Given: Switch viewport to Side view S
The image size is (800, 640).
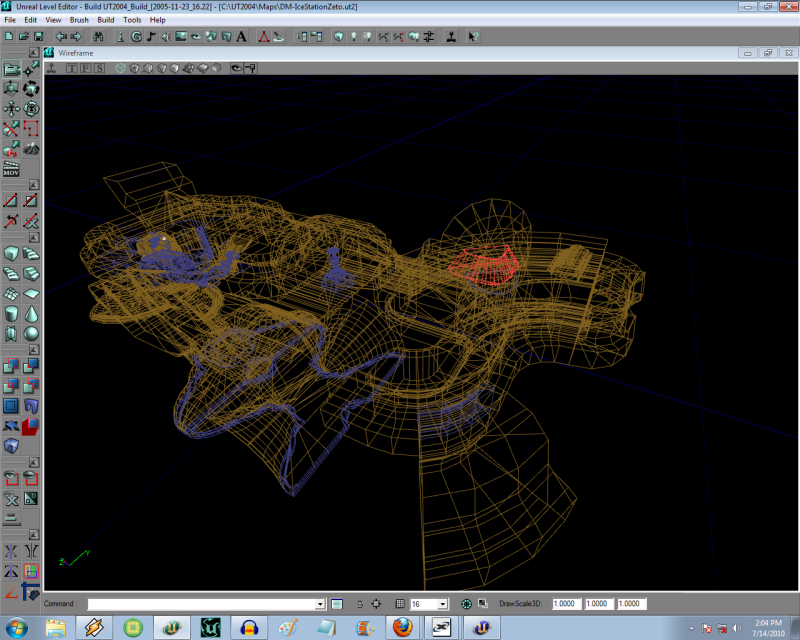Looking at the screenshot, I should pos(99,68).
